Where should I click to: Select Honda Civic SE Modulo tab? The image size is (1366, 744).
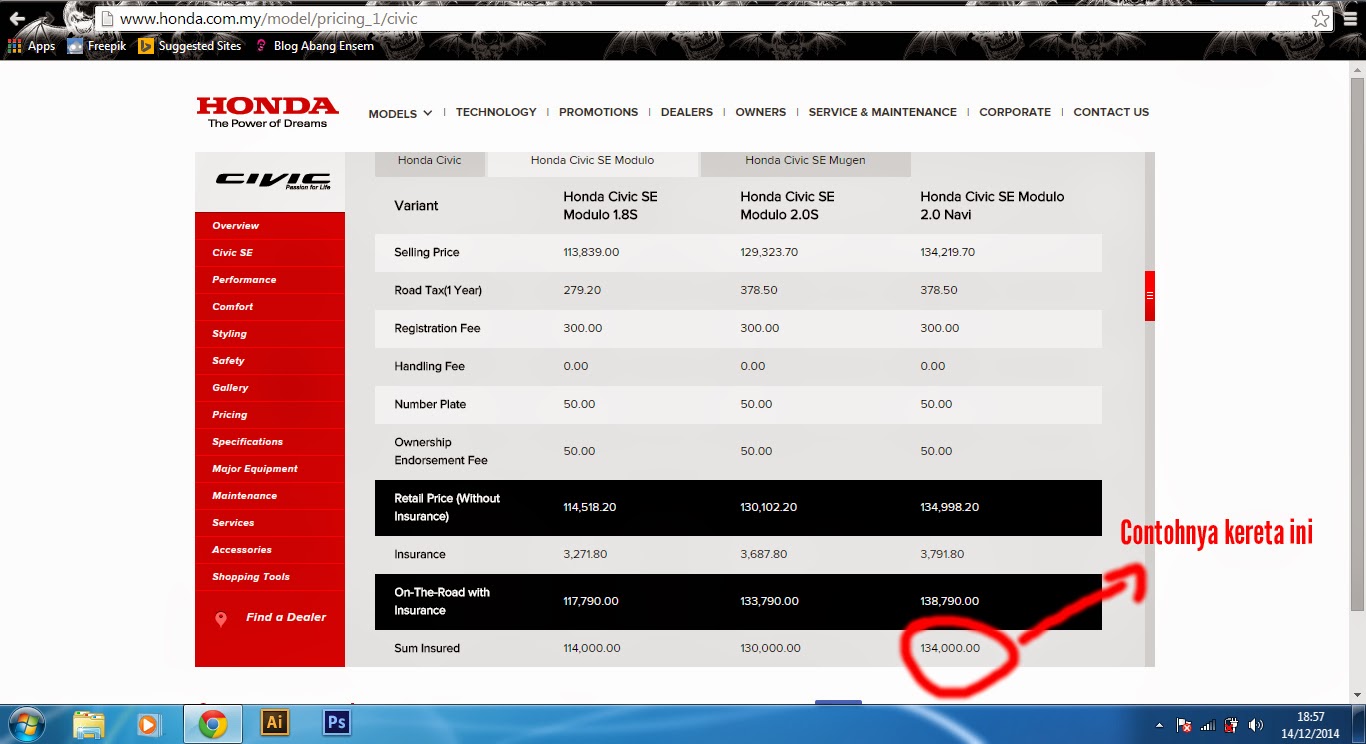click(x=592, y=163)
